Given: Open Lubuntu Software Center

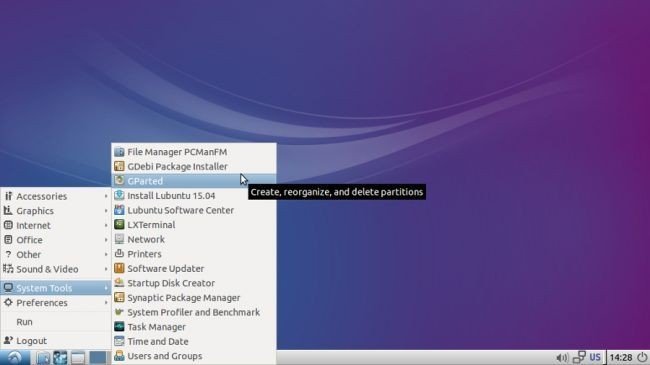Looking at the screenshot, I should (194, 210).
